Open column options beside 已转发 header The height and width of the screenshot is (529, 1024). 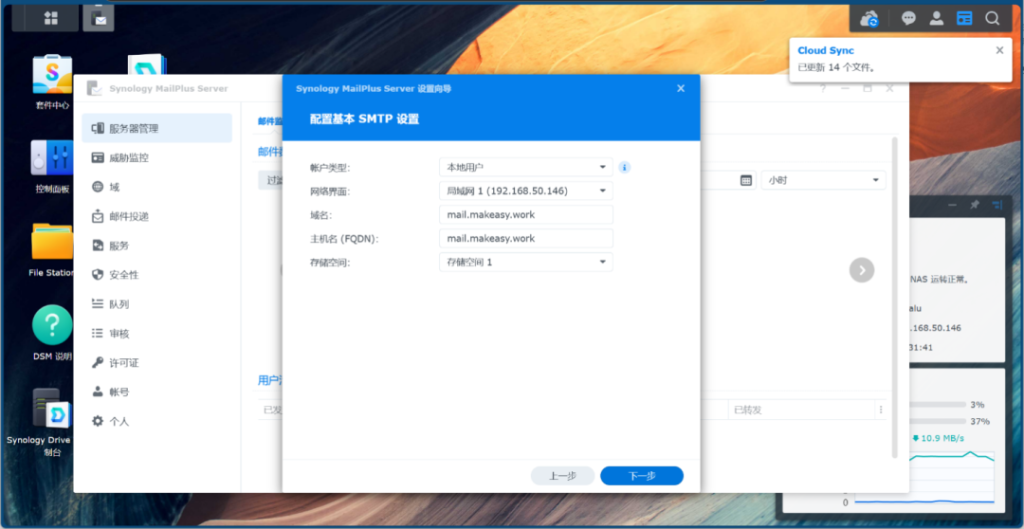pos(880,410)
